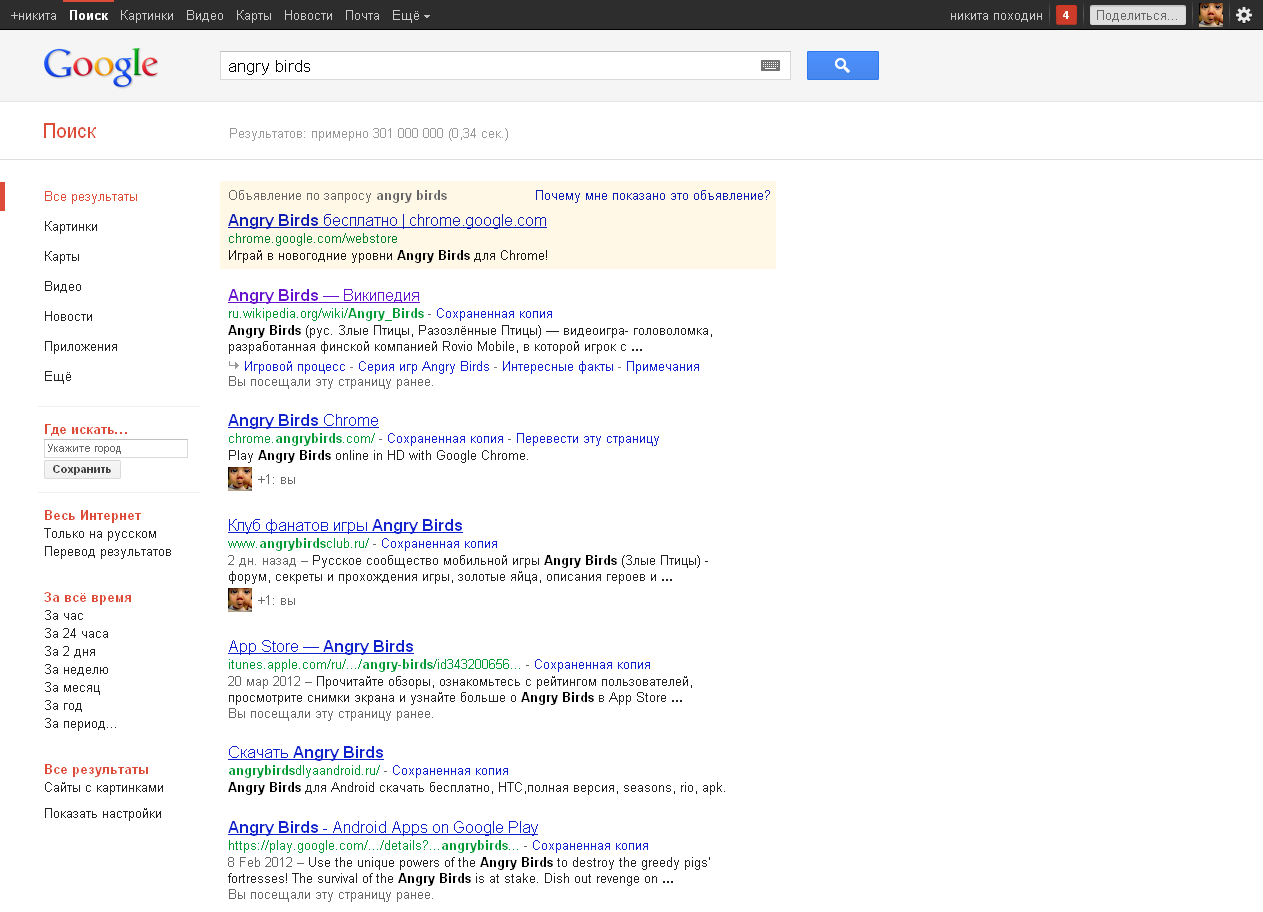Filter results За неделю

click(76, 670)
